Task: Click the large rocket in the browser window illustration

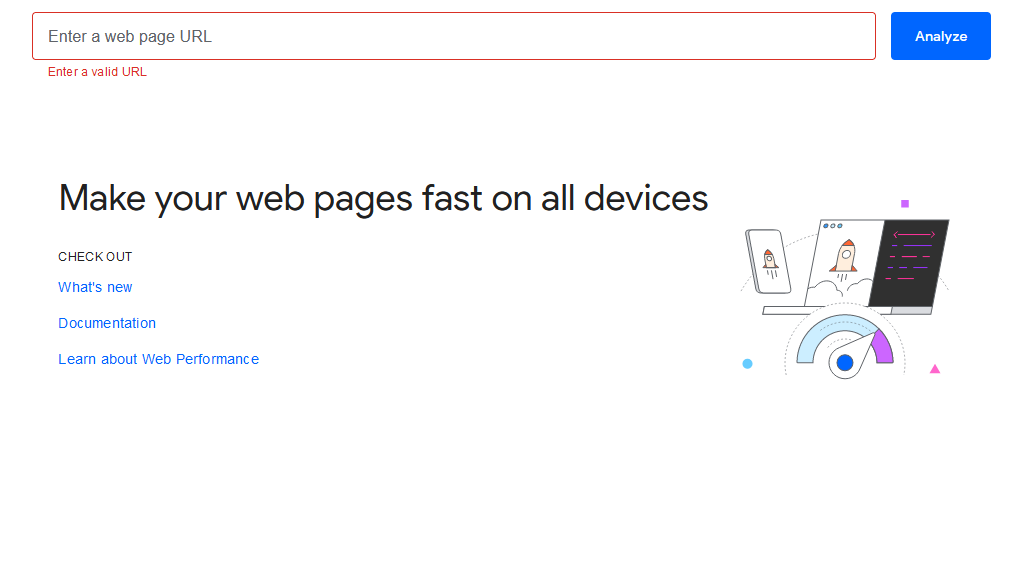Action: pos(844,257)
